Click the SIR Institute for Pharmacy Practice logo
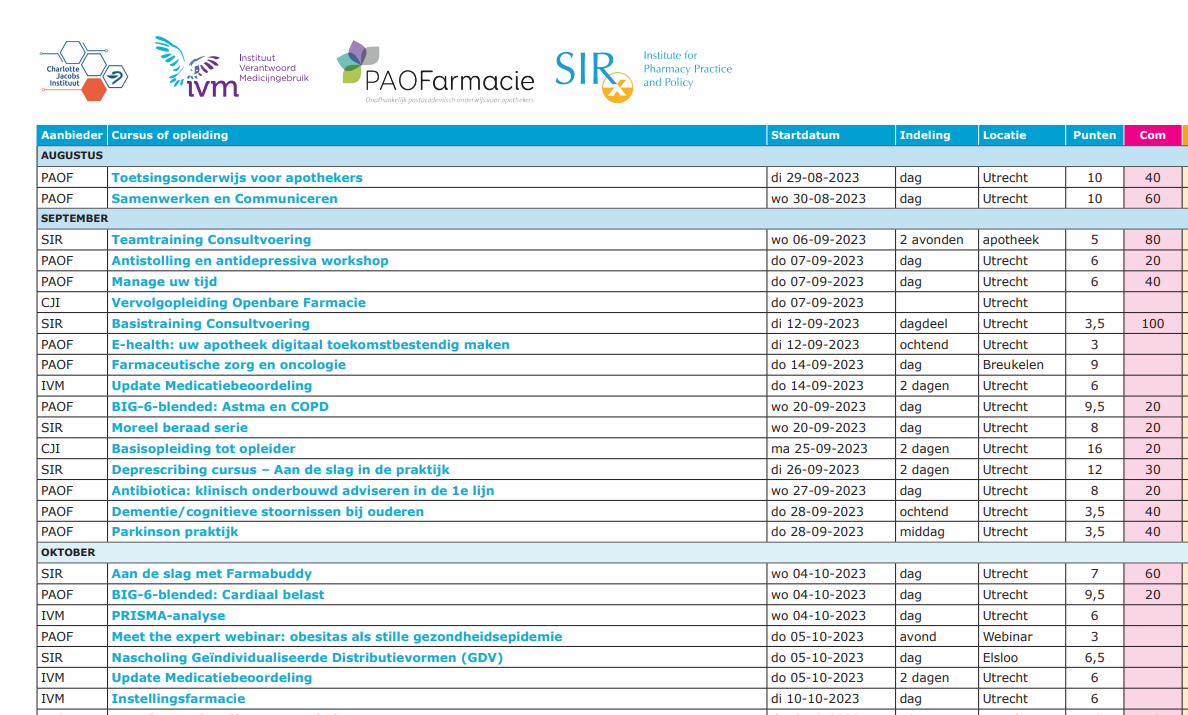1188x715 pixels. [643, 74]
